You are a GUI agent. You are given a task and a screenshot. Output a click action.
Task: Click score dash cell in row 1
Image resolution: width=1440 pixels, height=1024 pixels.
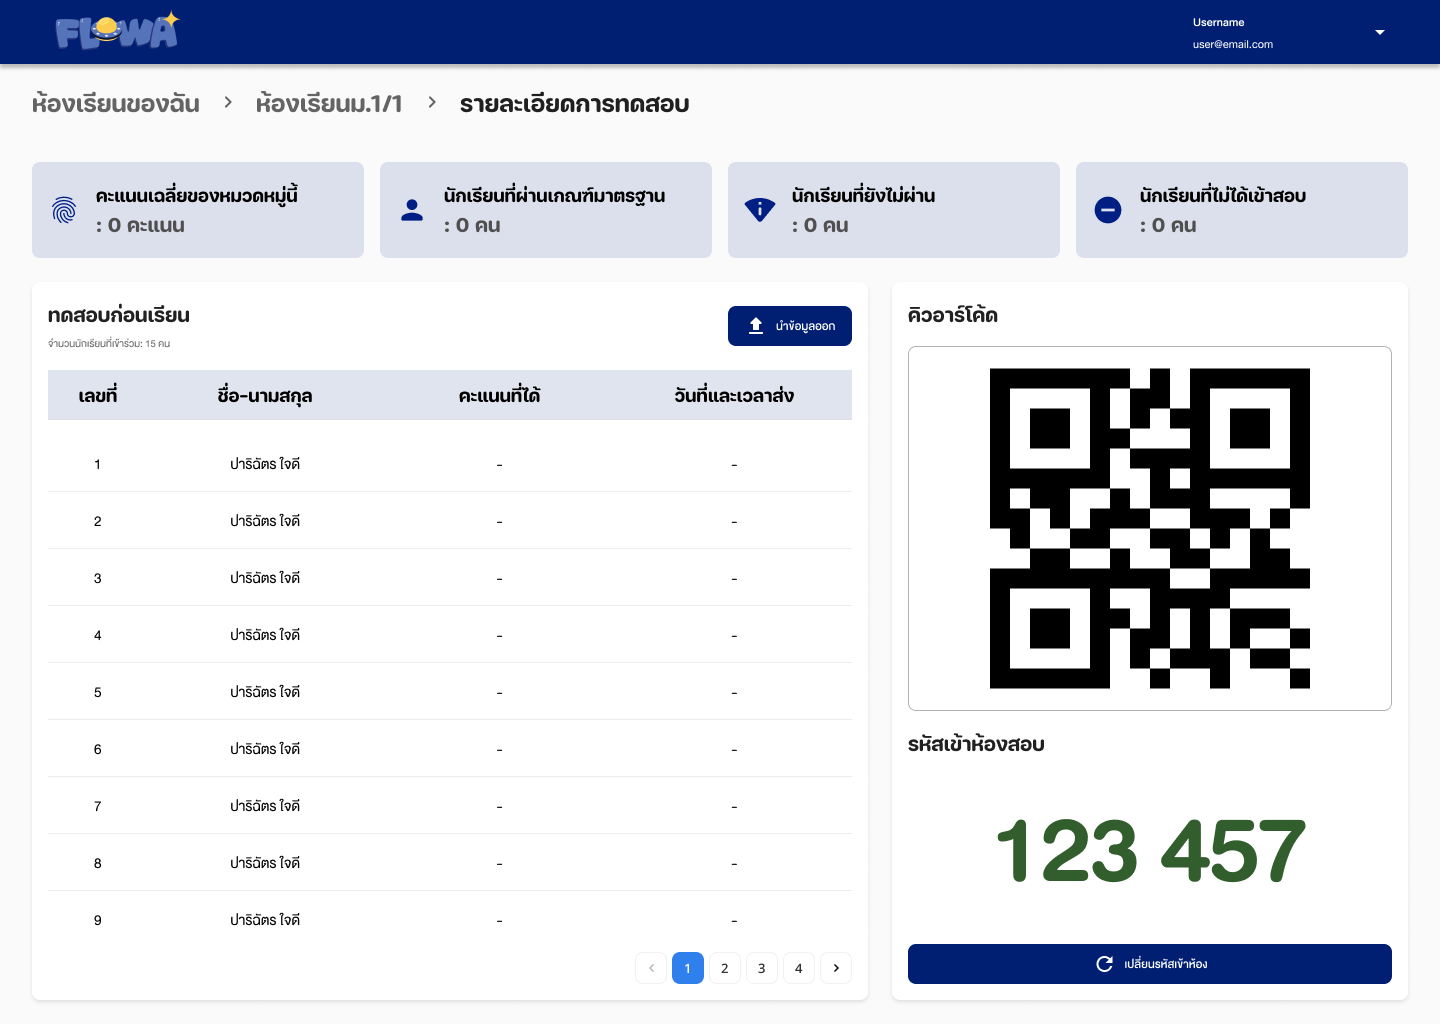[499, 465]
